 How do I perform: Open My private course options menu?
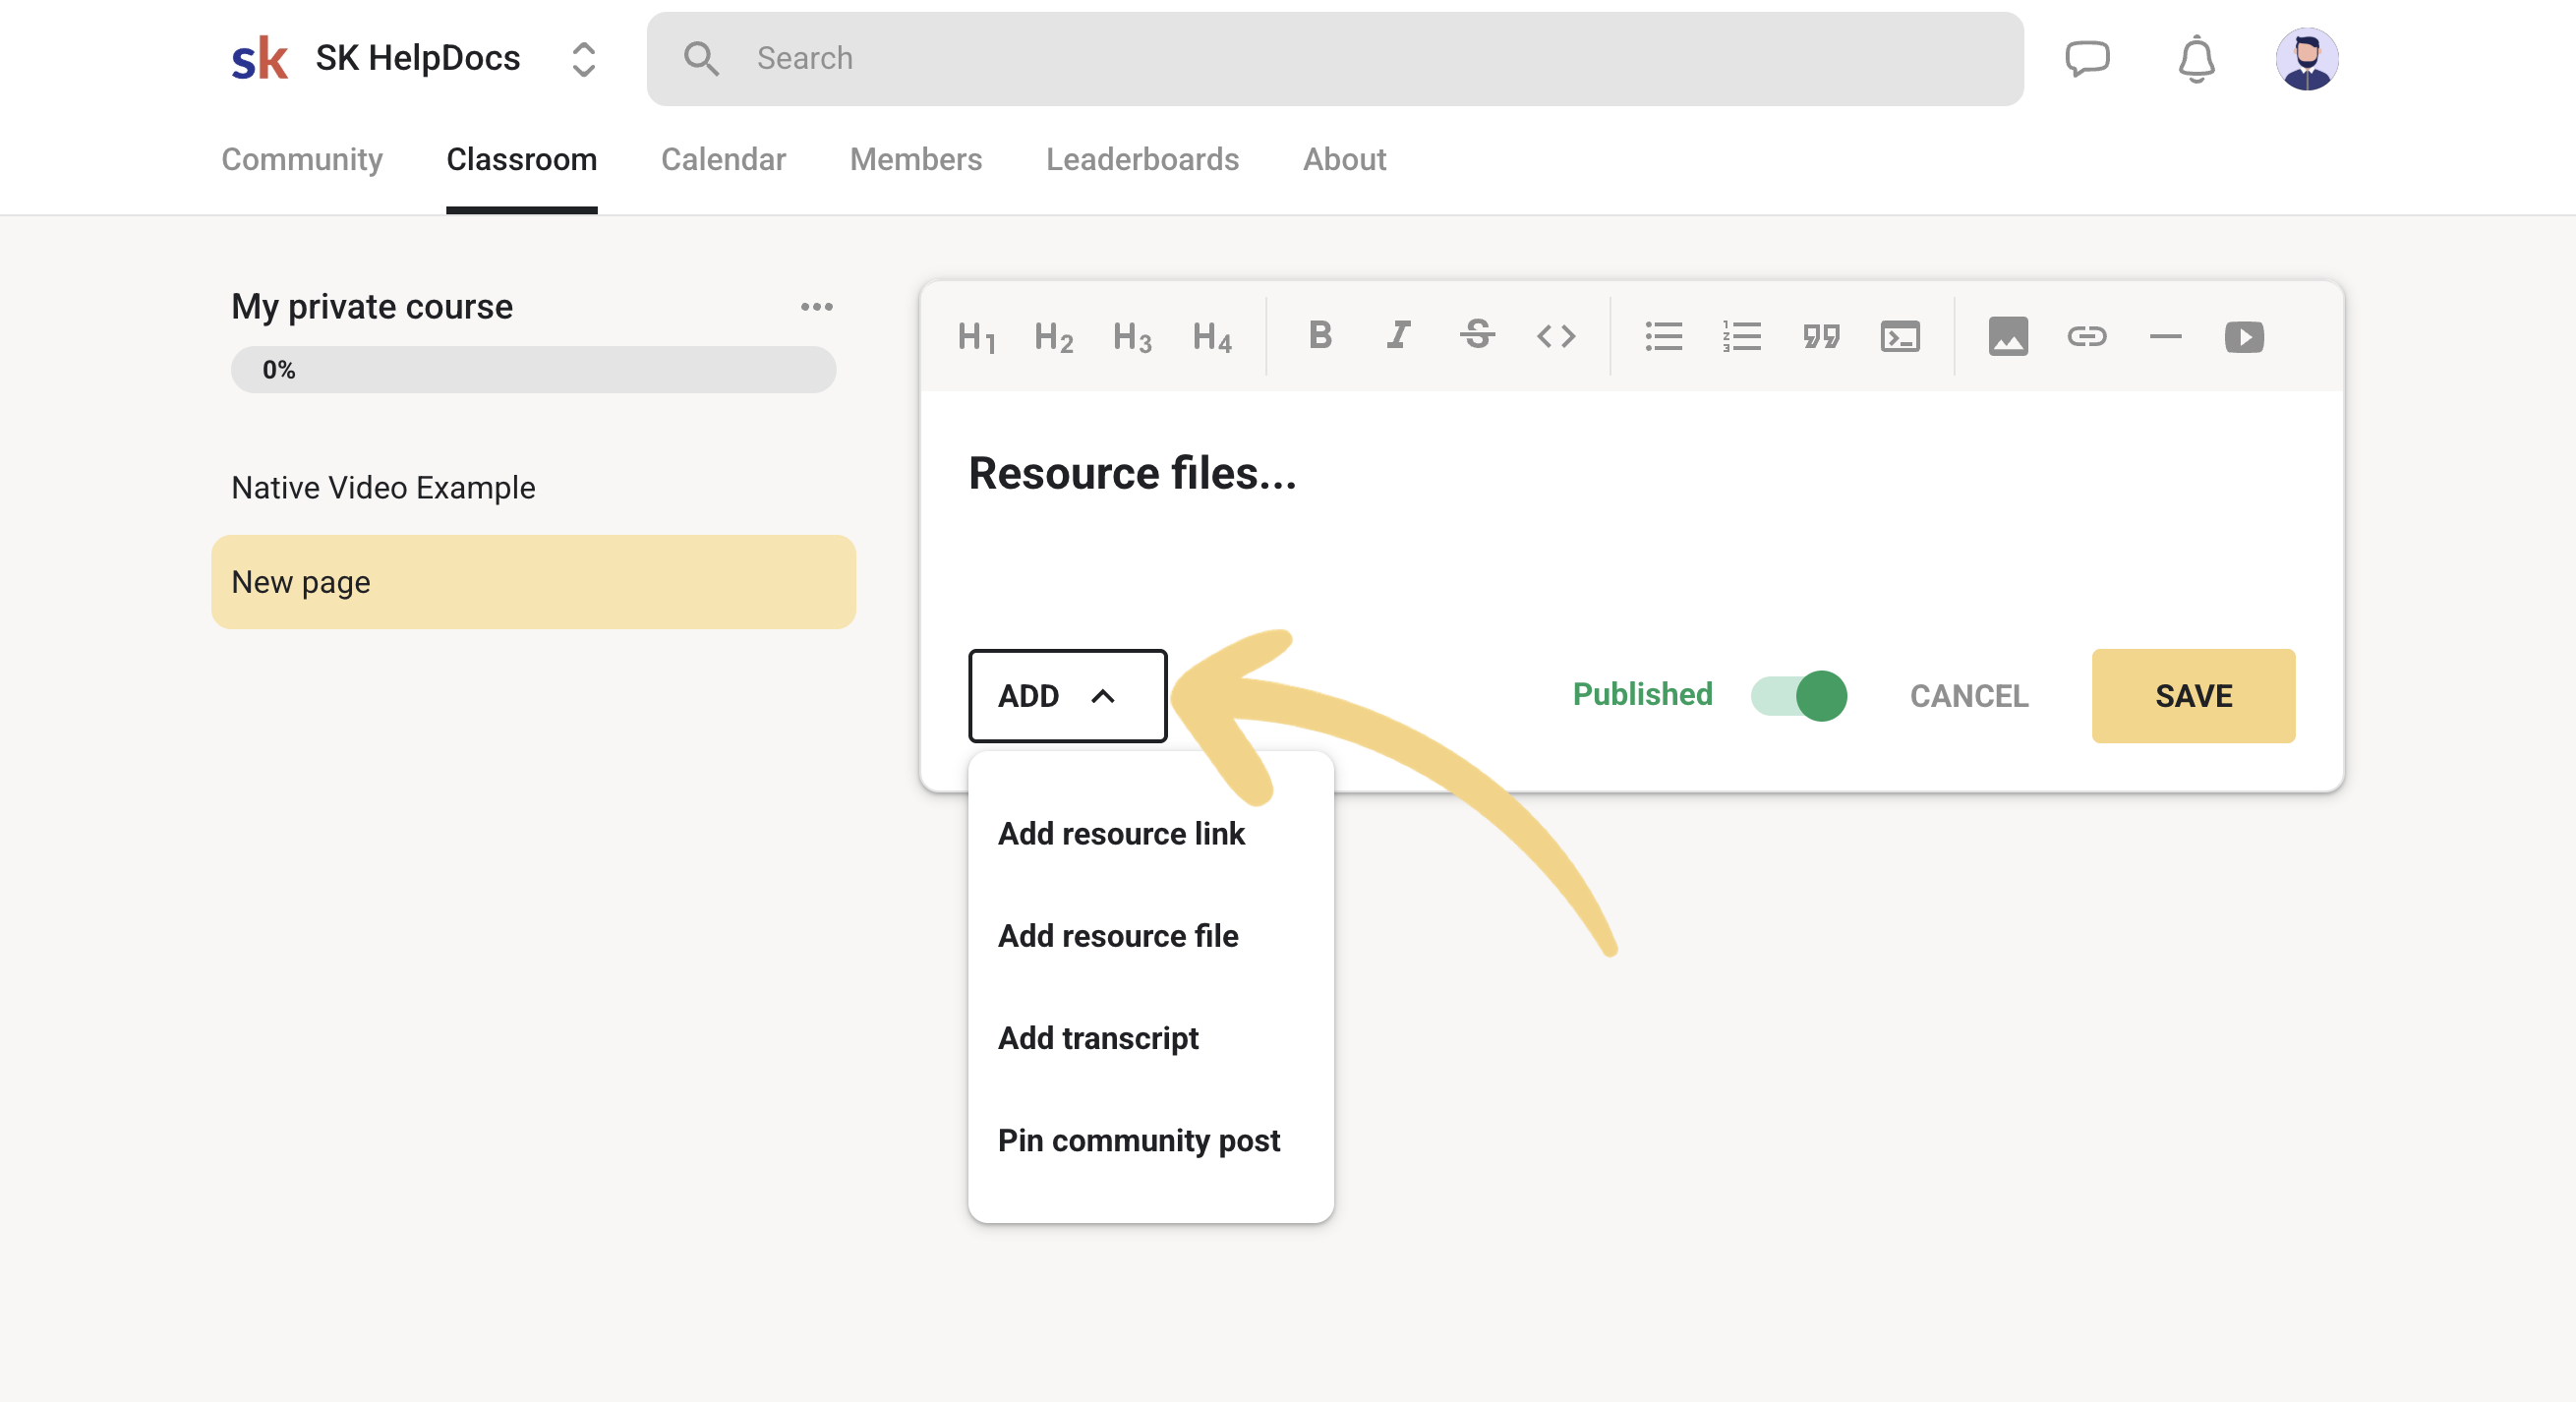coord(816,307)
